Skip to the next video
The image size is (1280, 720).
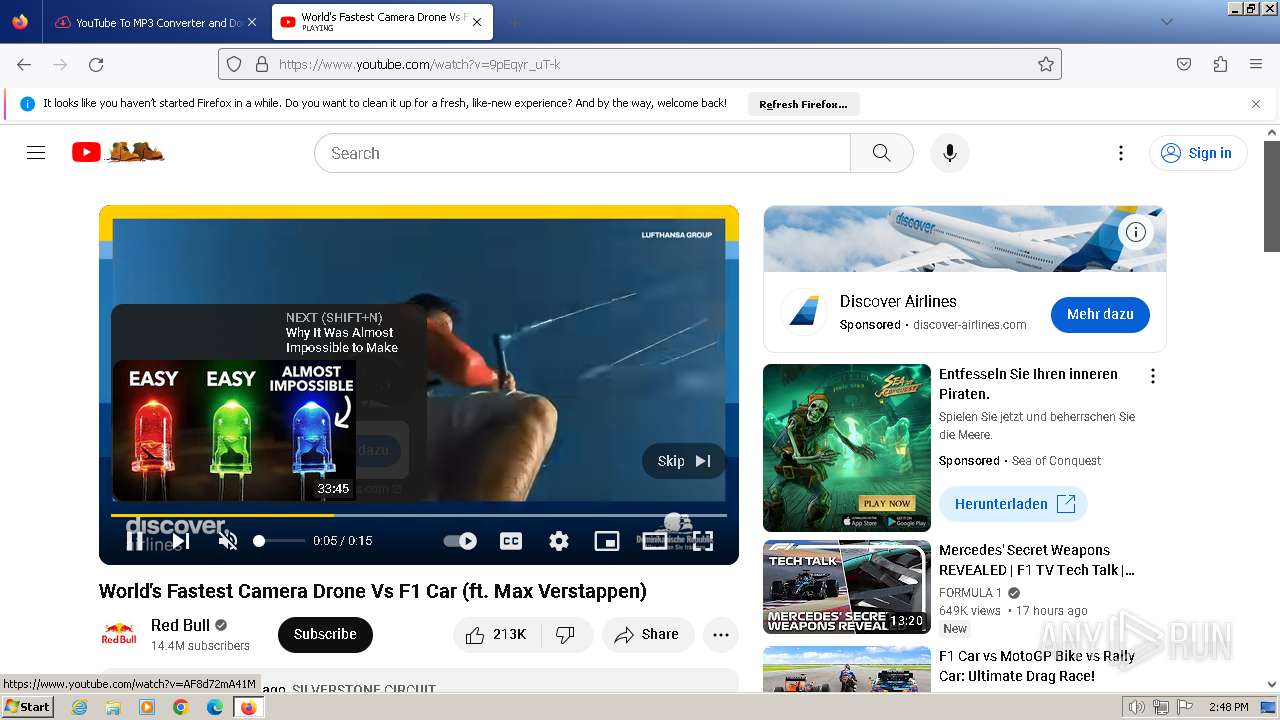pos(180,541)
